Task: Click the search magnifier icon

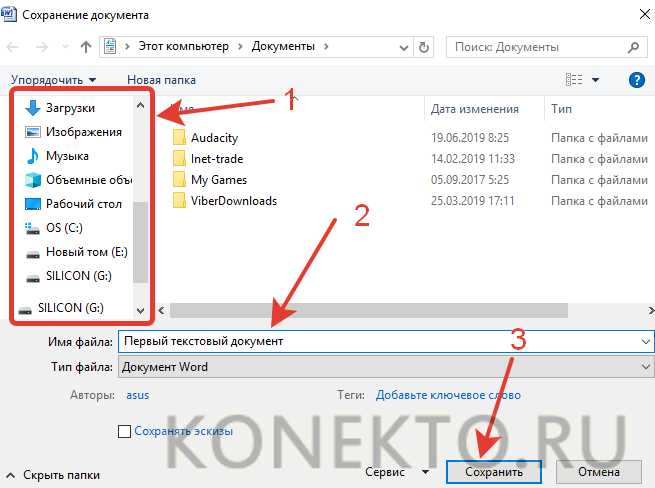Action: [633, 47]
